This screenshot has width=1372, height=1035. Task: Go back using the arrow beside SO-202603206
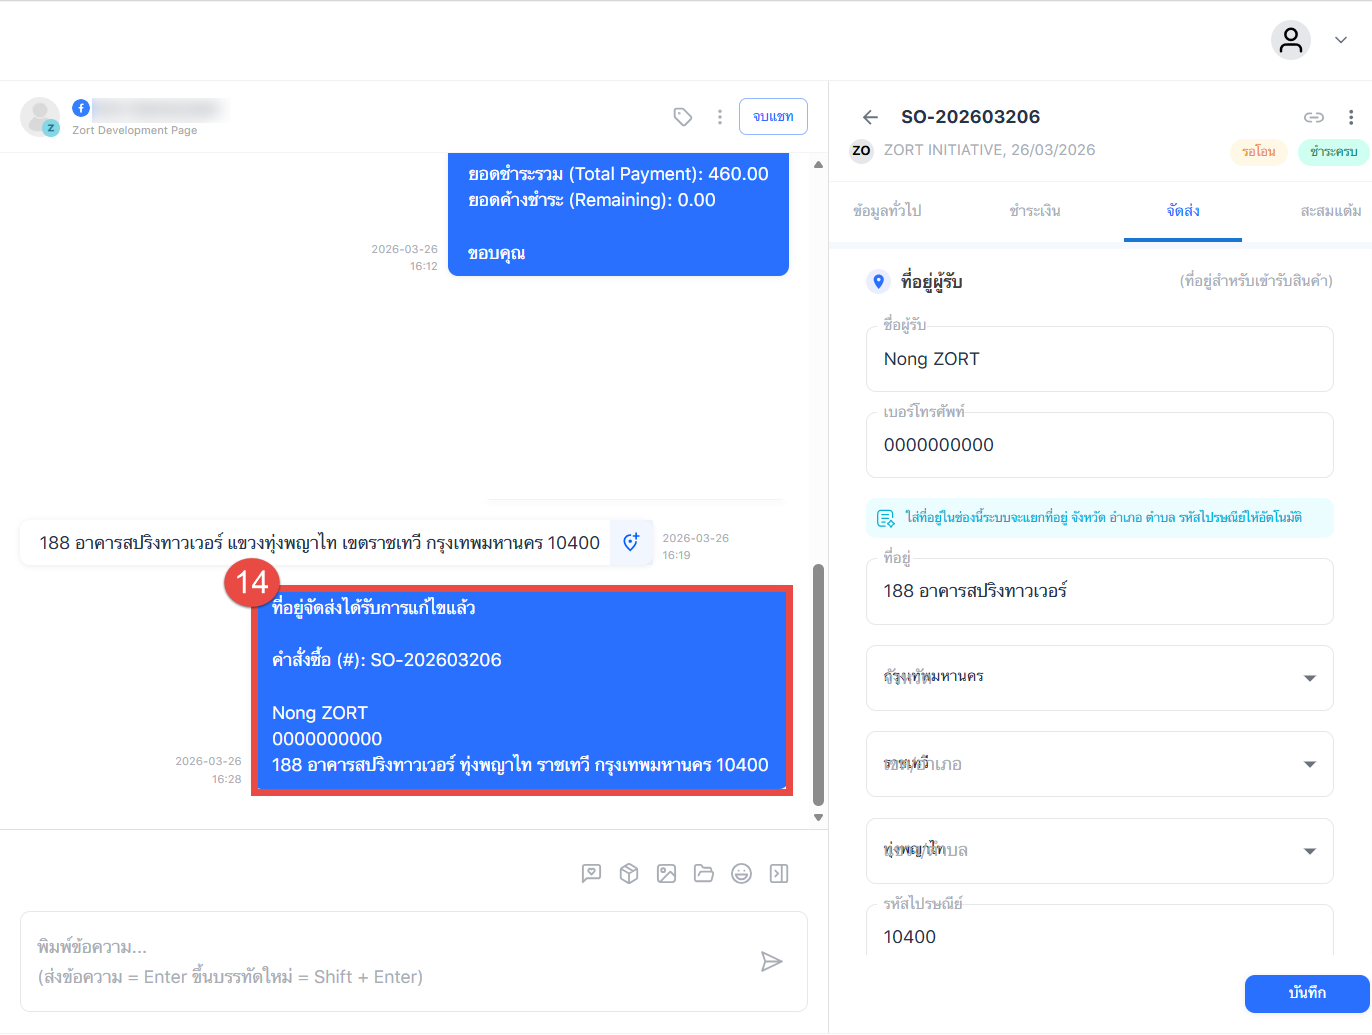click(x=870, y=117)
